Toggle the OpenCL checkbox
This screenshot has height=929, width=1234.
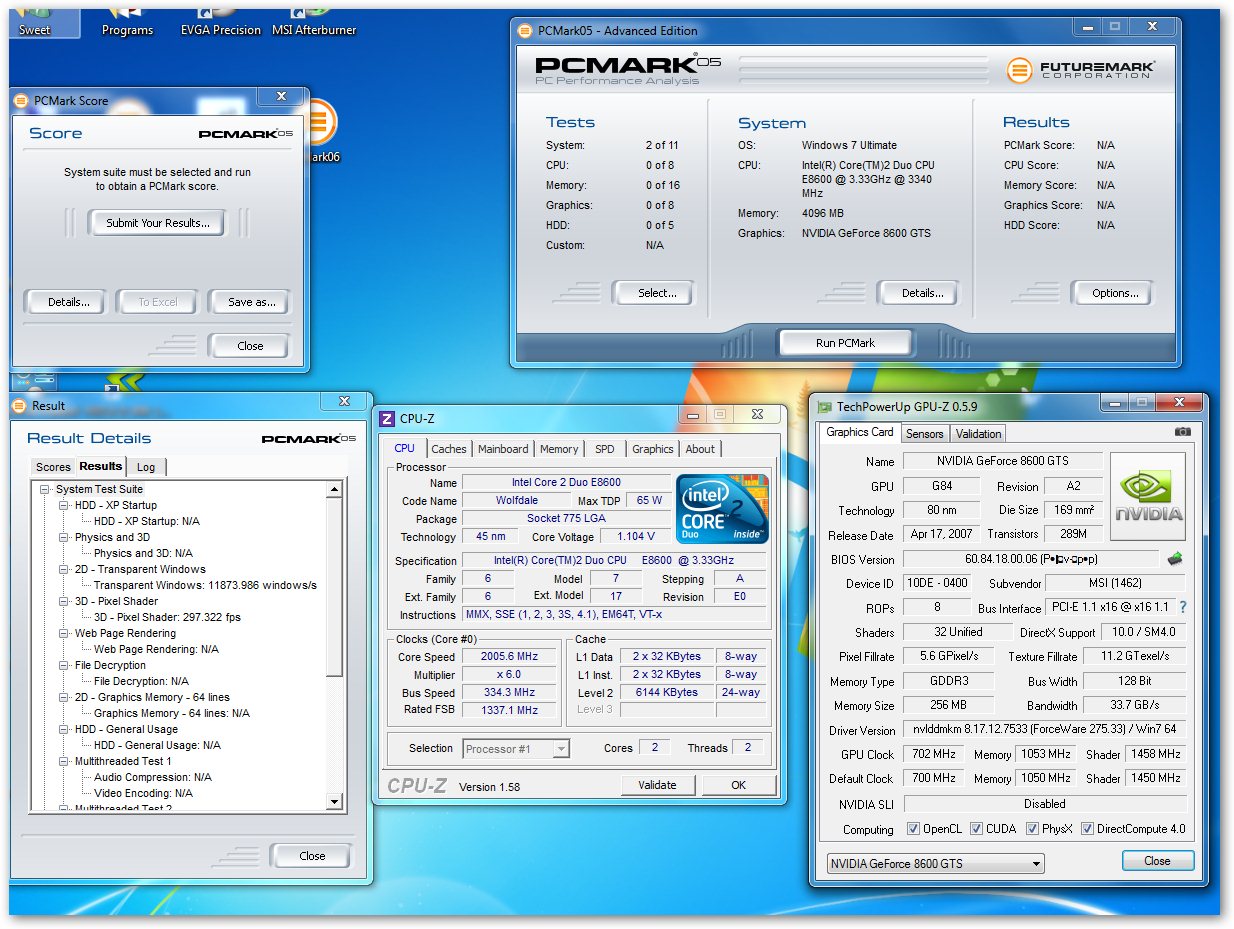[913, 829]
